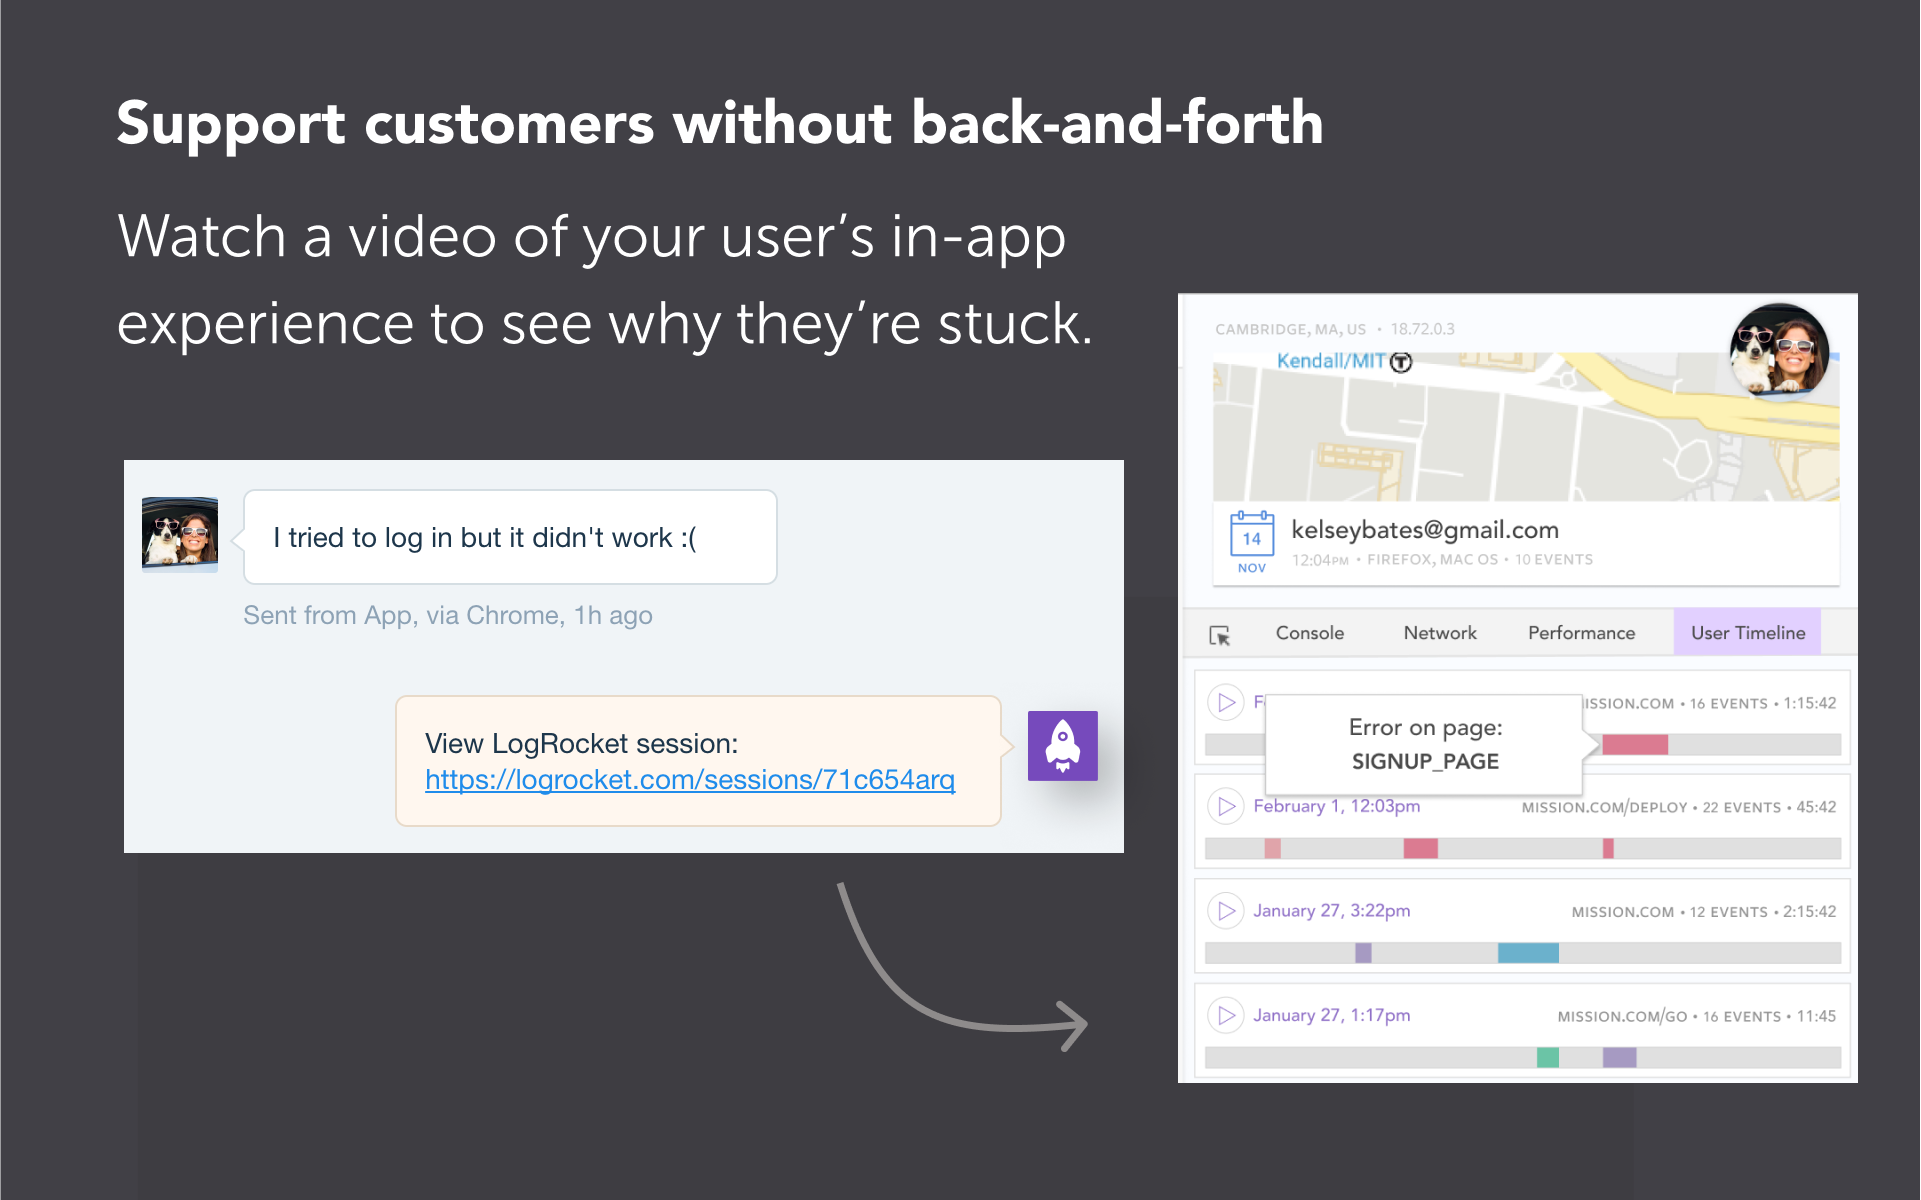Play the February 1, 12:03pm session
1921x1200 pixels.
(1226, 806)
